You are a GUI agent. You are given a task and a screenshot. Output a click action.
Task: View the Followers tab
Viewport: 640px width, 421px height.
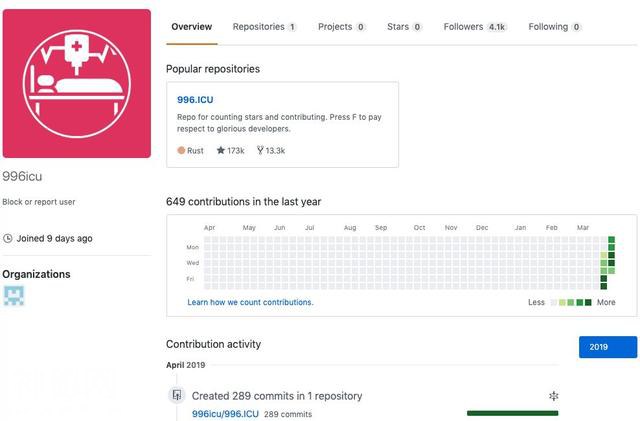[475, 27]
